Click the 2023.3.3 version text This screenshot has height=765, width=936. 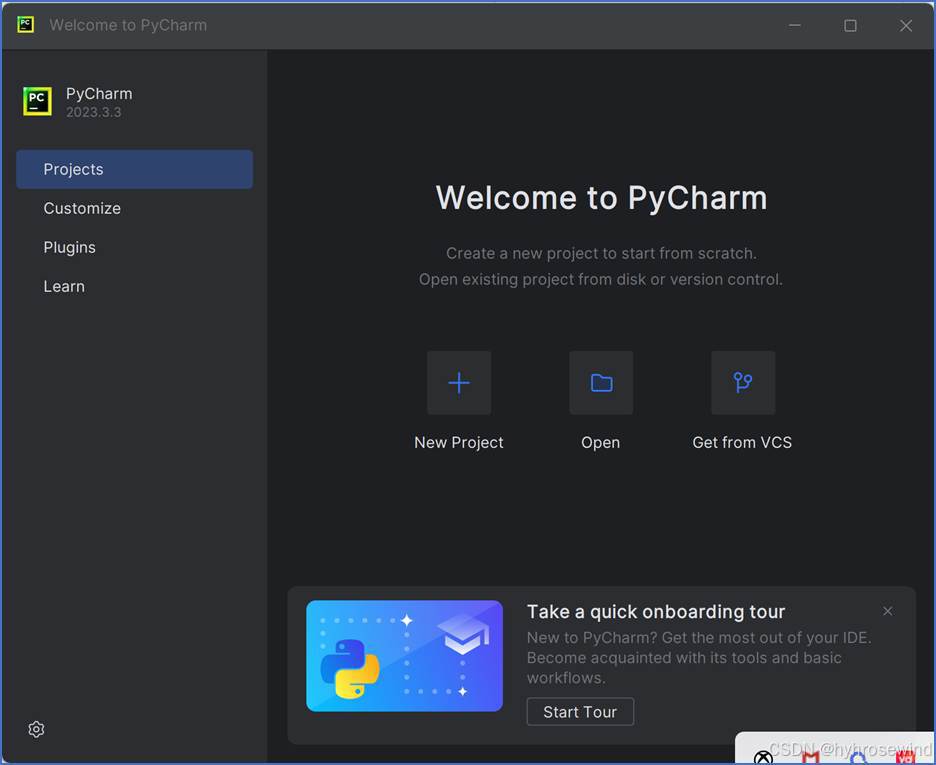point(94,112)
